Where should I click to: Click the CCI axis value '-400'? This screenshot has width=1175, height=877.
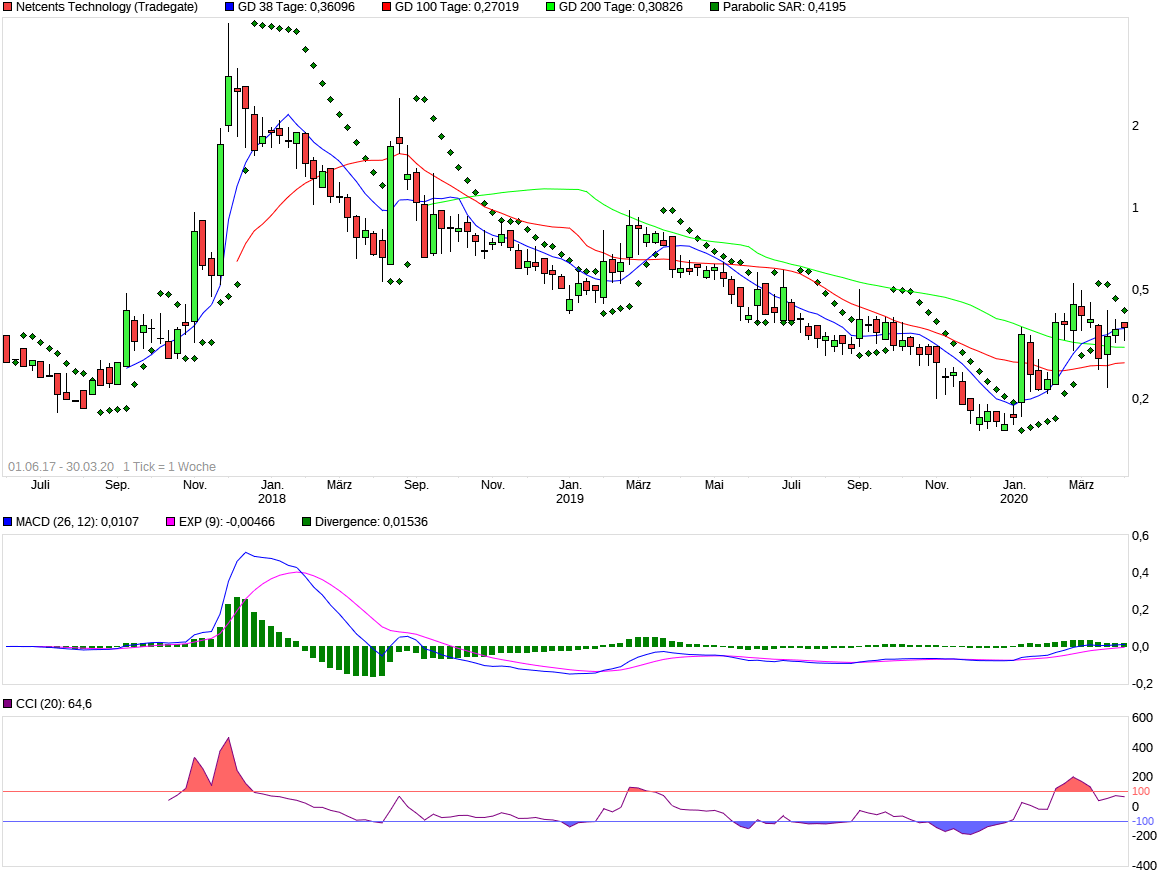[x=1144, y=866]
